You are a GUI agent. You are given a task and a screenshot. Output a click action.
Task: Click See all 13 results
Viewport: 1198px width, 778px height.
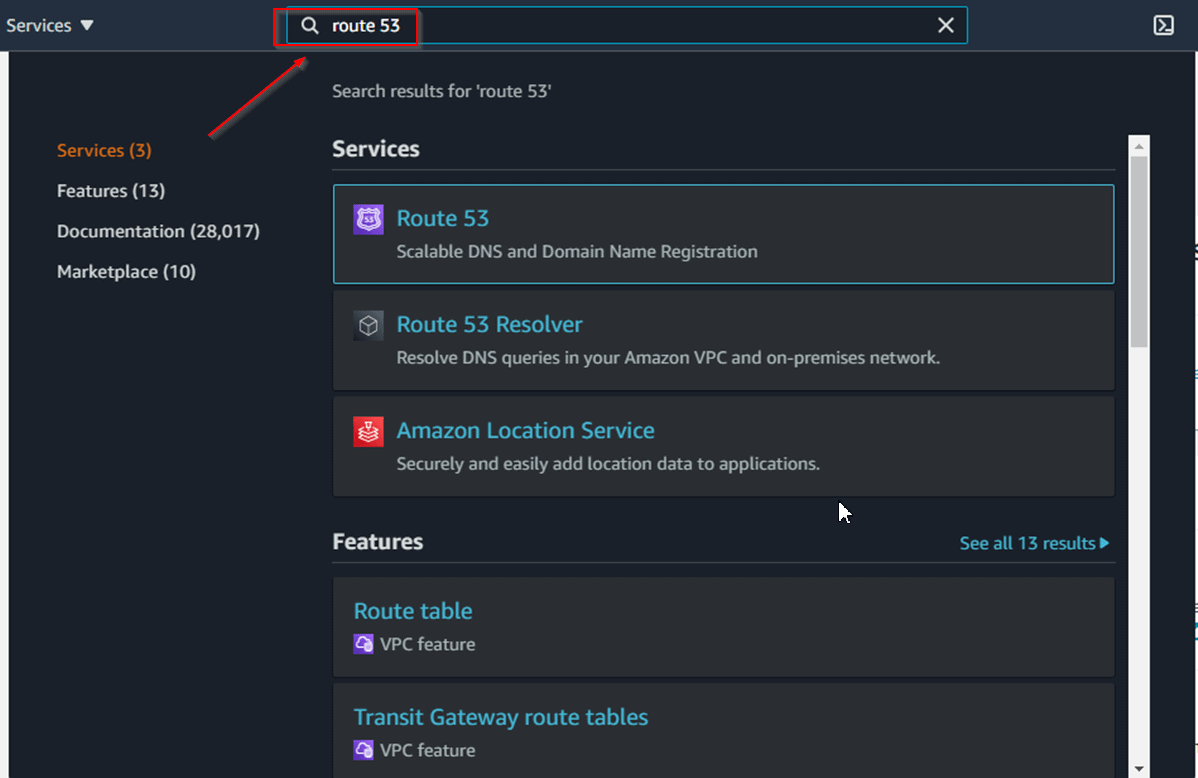[1028, 543]
